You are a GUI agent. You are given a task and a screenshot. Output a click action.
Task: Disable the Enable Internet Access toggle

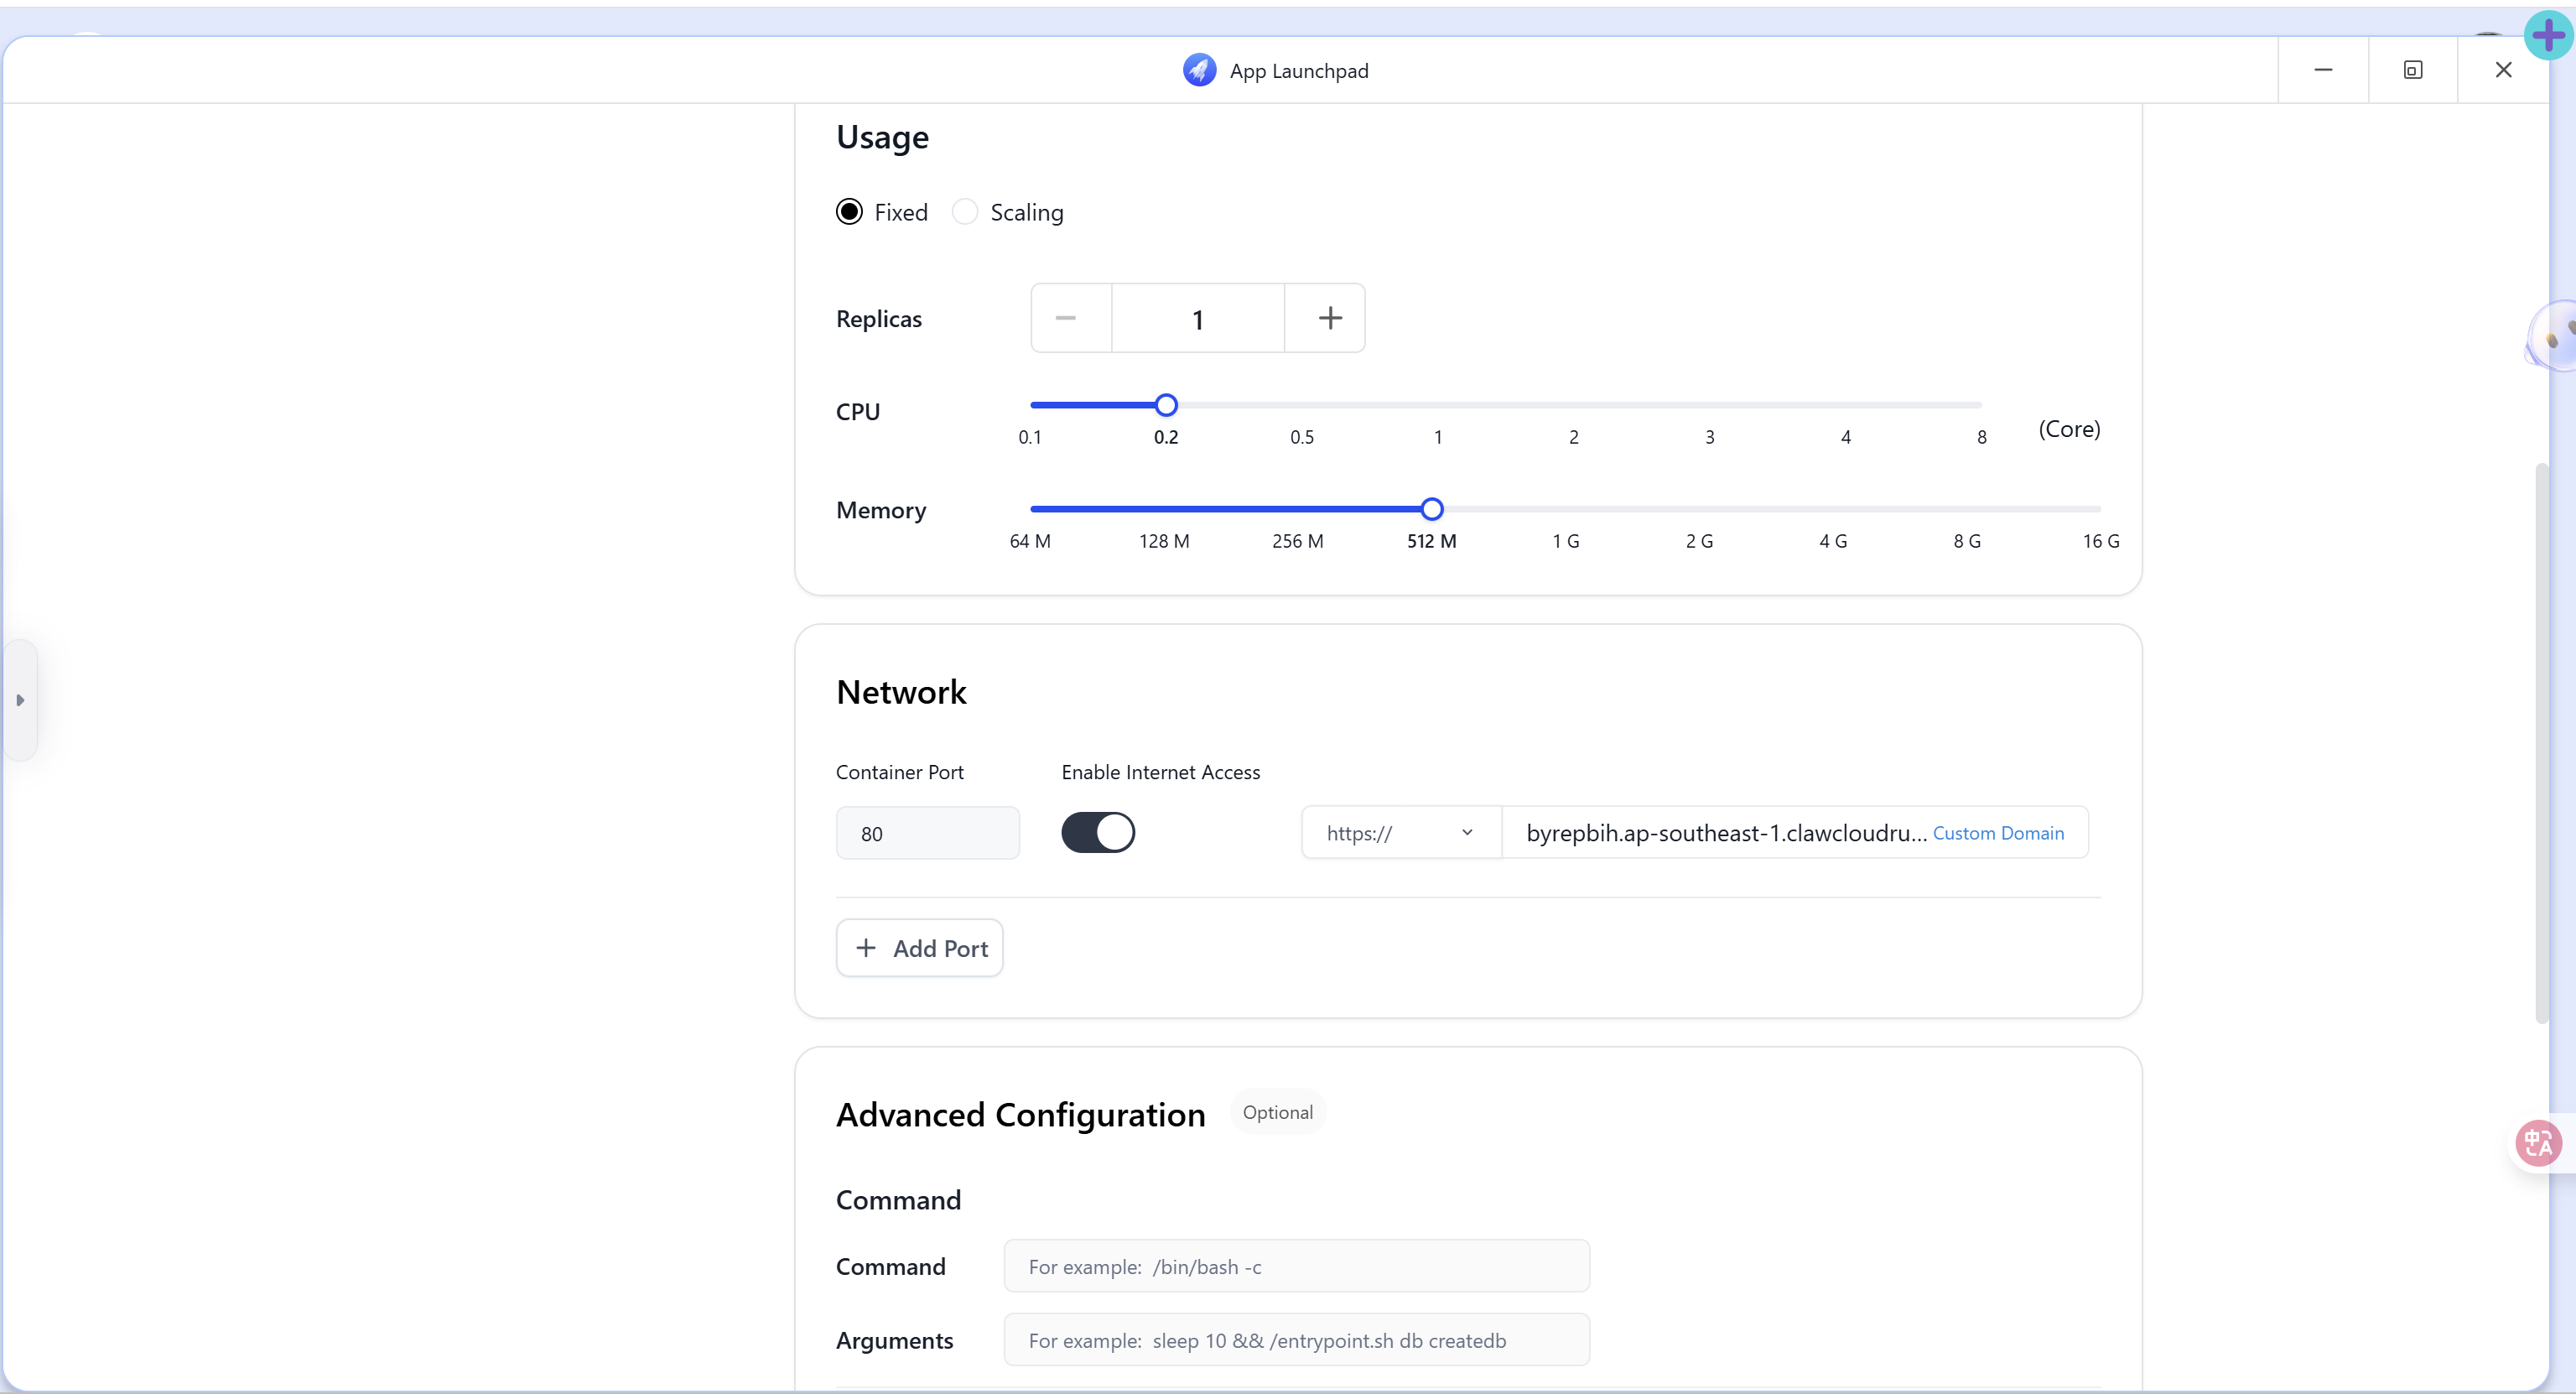pyautogui.click(x=1097, y=832)
